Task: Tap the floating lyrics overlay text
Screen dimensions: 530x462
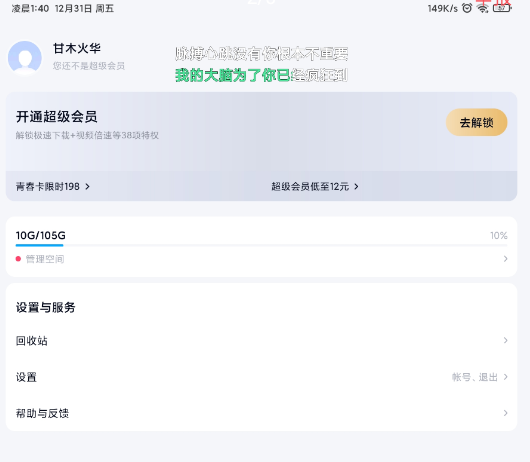Action: point(261,65)
